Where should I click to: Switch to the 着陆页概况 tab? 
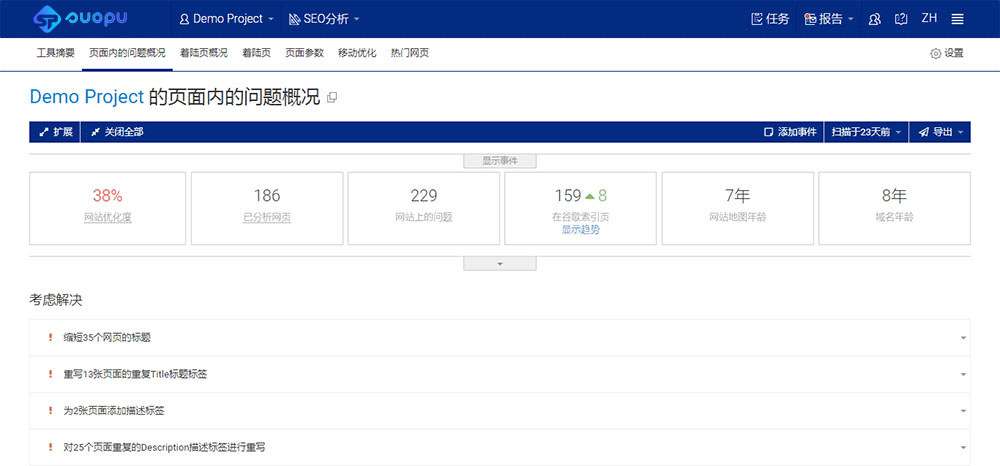pyautogui.click(x=203, y=54)
